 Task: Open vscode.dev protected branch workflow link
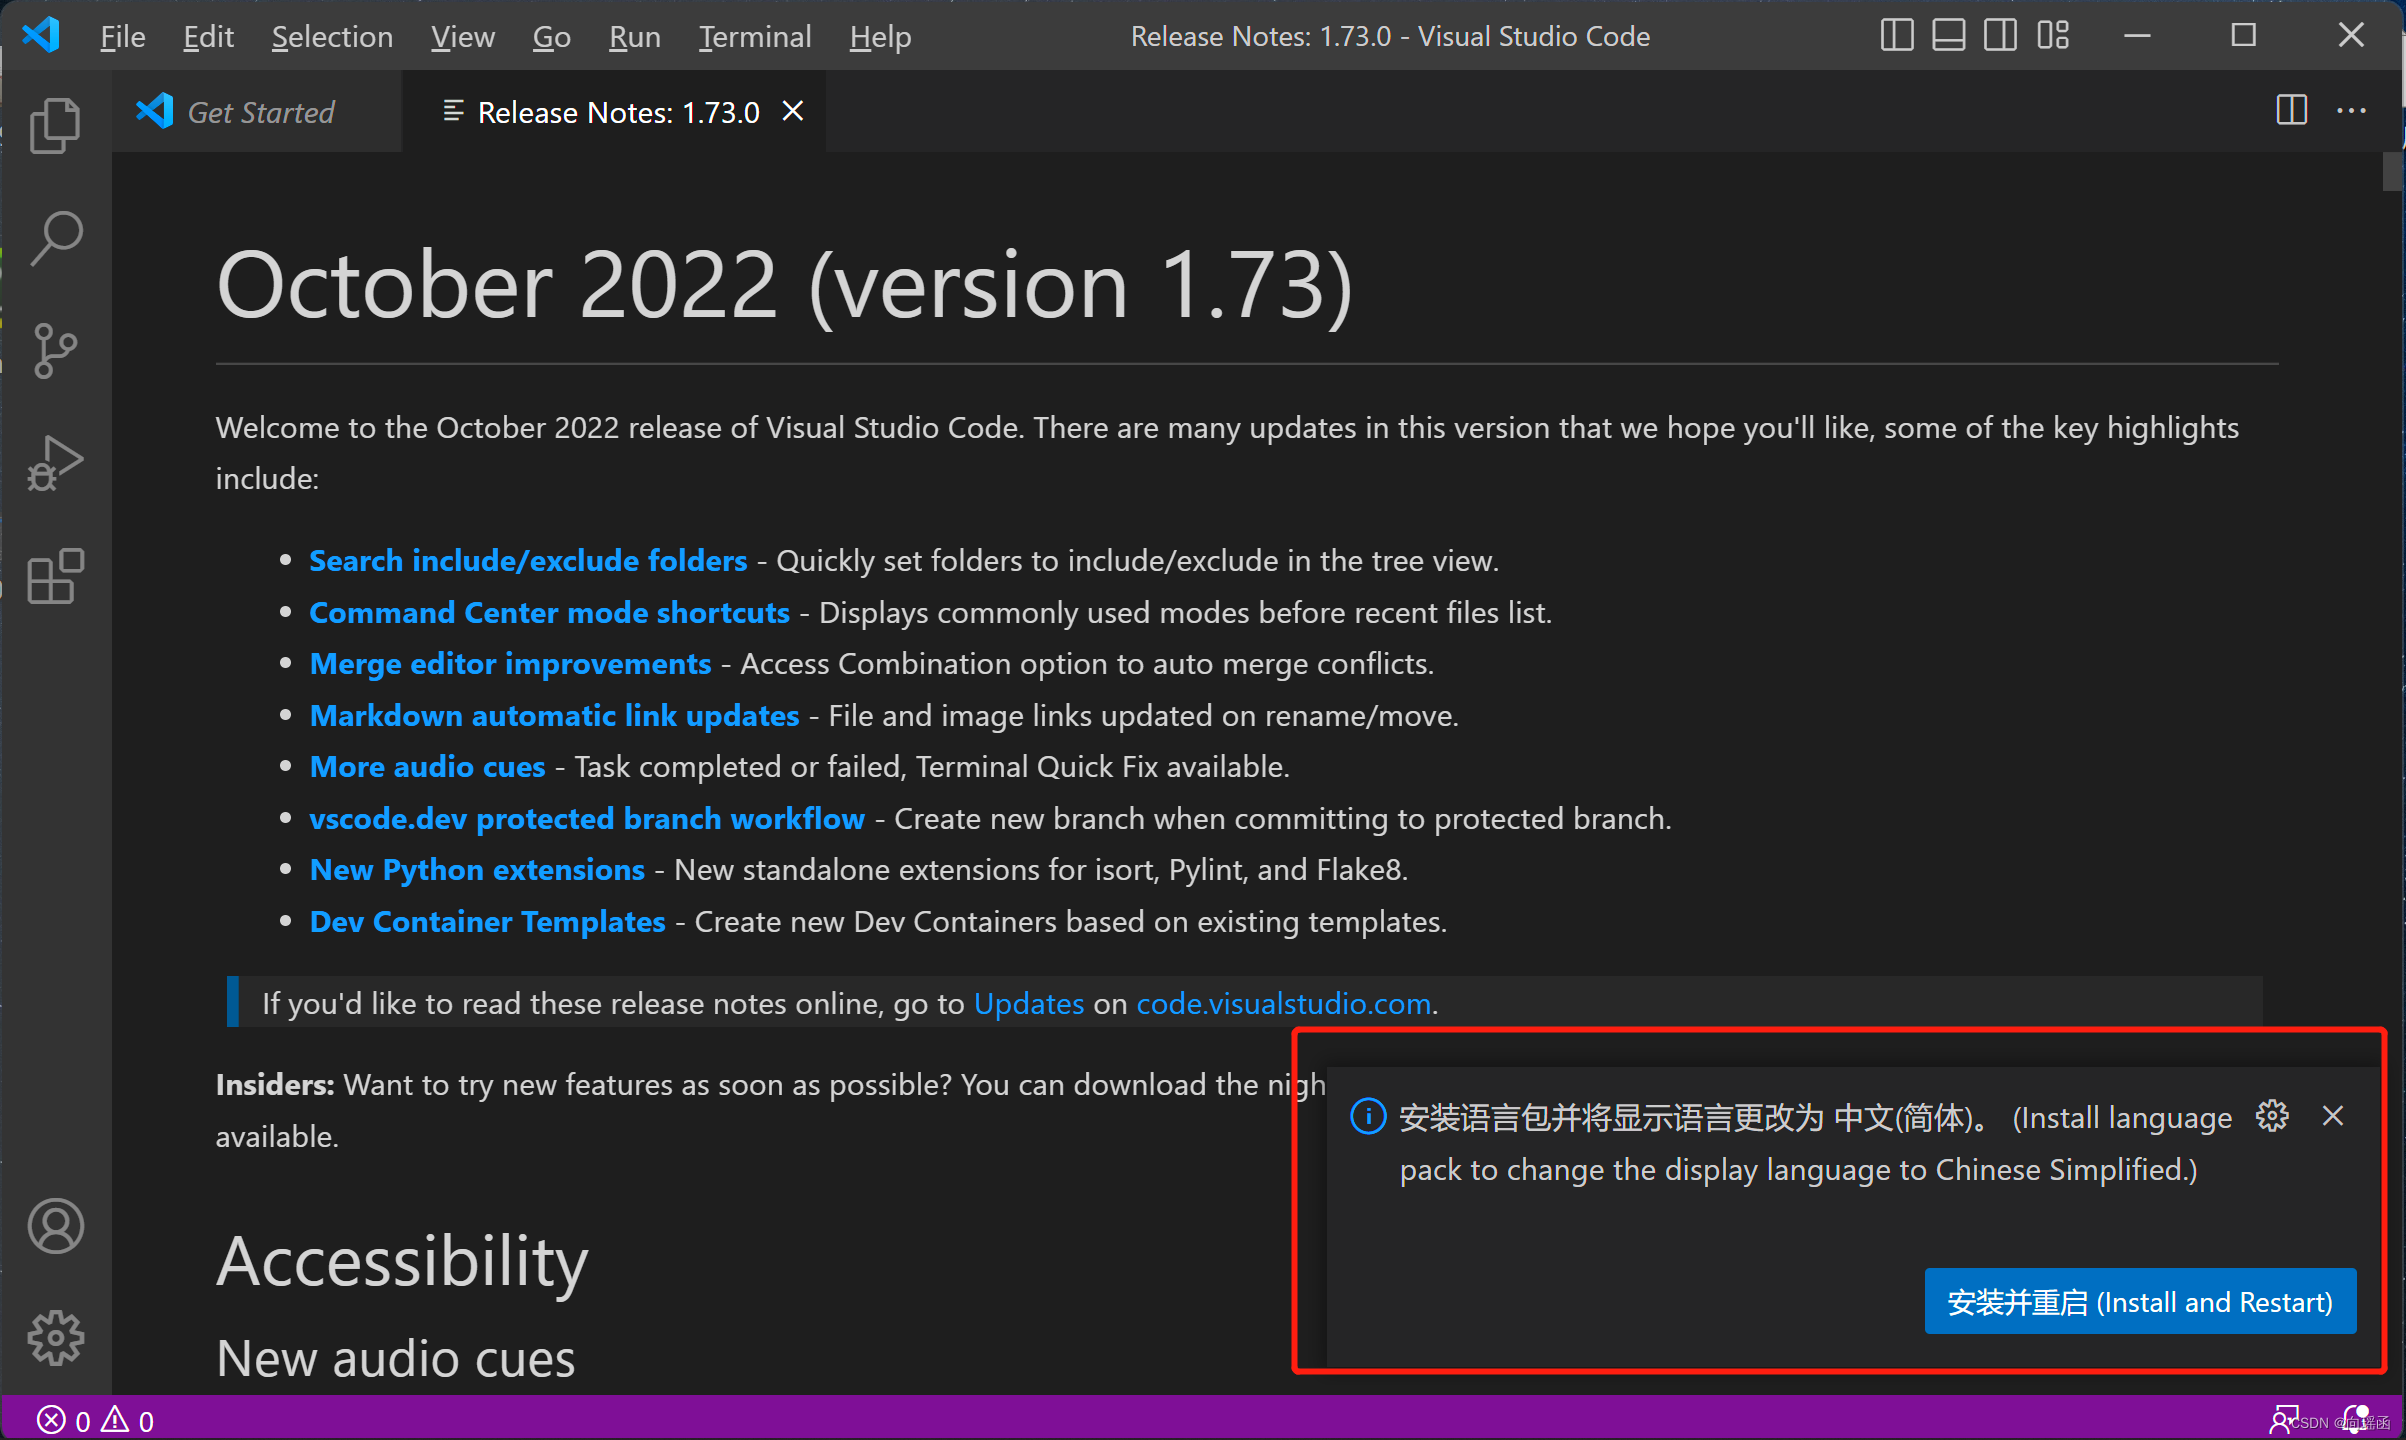coord(587,818)
